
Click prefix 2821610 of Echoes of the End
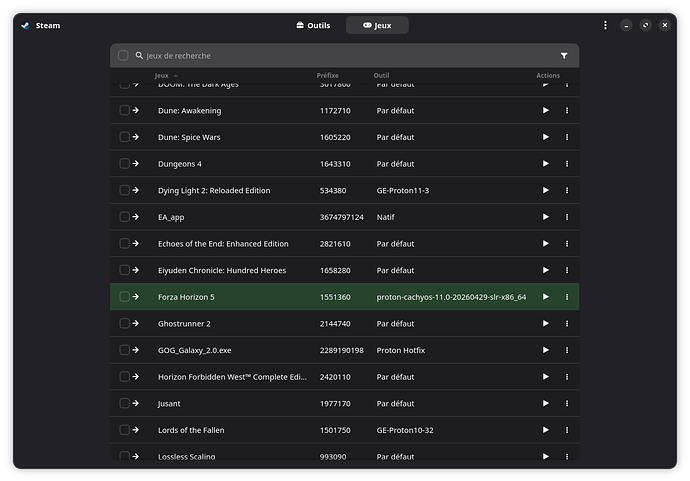point(335,244)
